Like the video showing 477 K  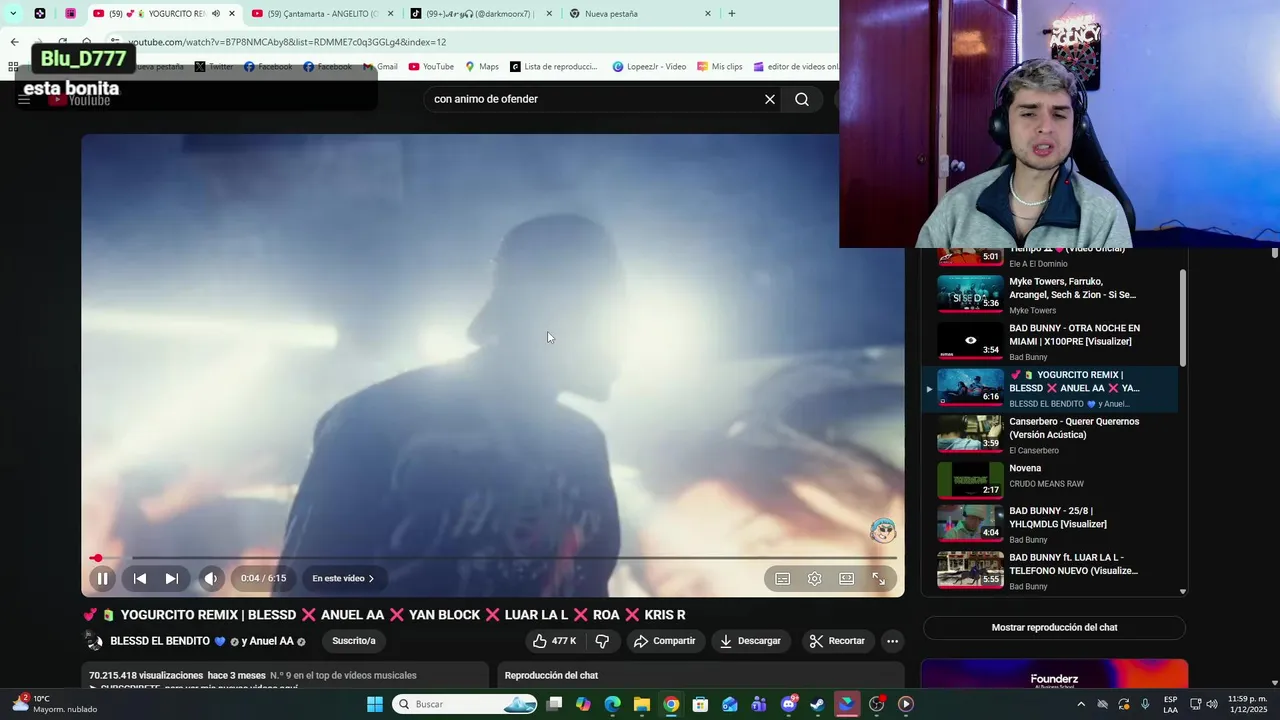[x=555, y=641]
